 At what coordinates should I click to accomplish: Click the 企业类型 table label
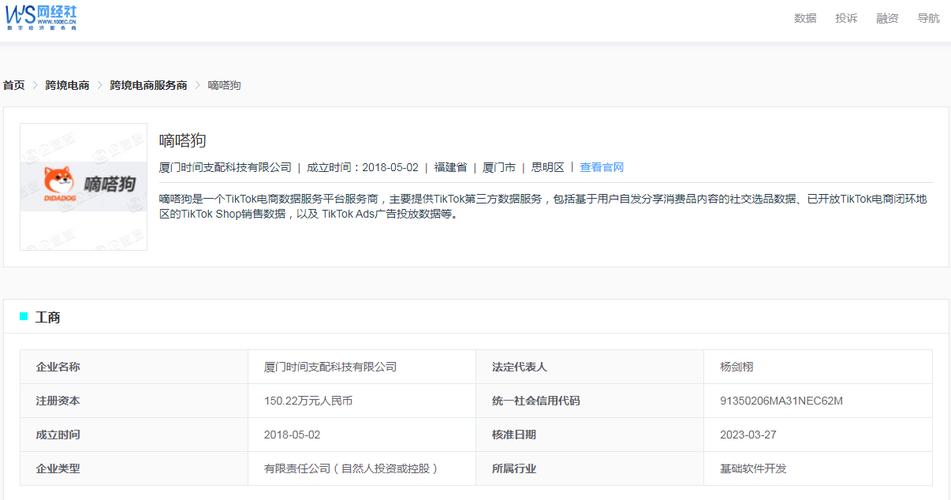click(x=58, y=468)
